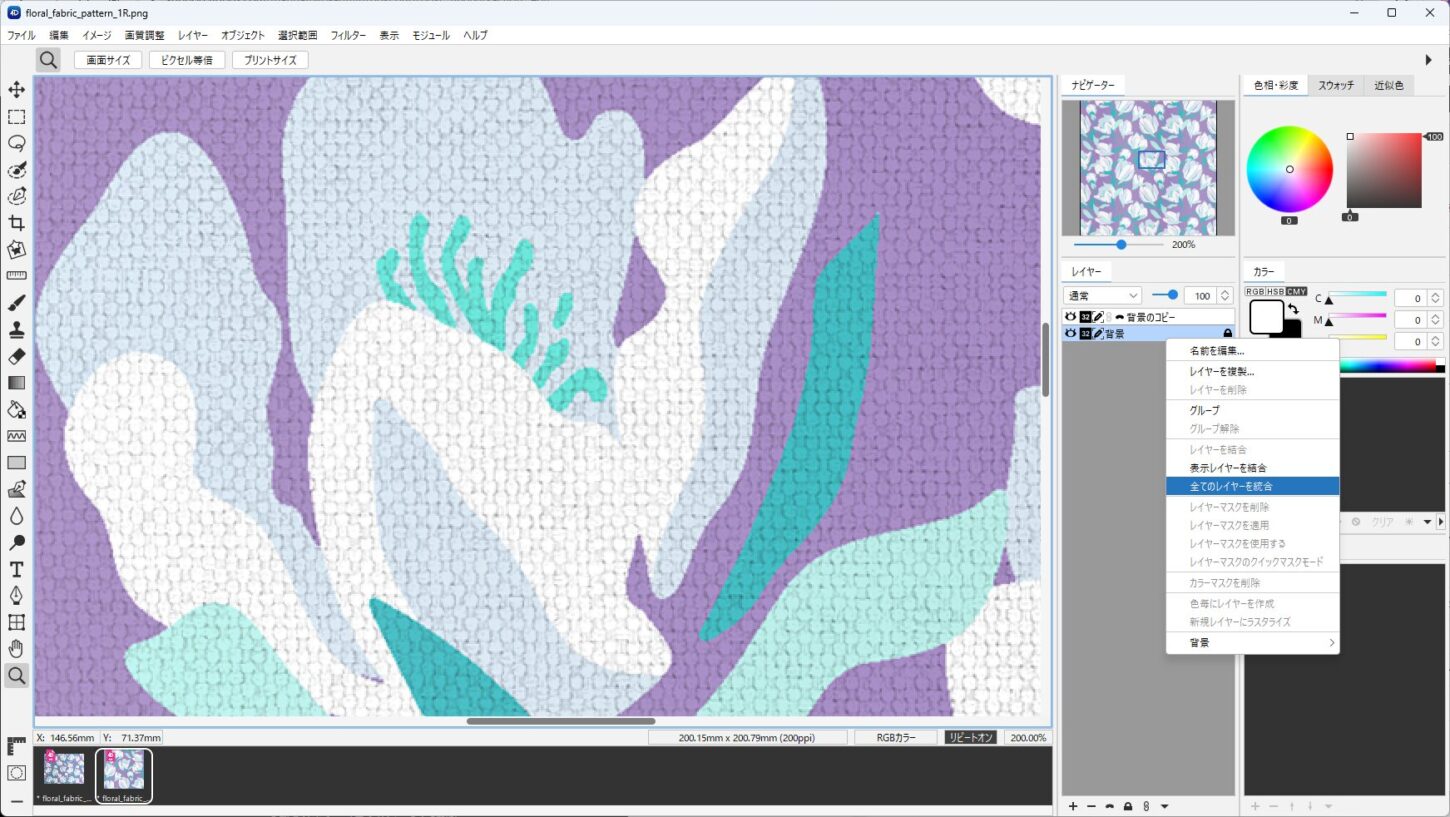Image resolution: width=1450 pixels, height=817 pixels.
Task: Expand the toolbar overflow arrow at top right
Action: point(1428,60)
